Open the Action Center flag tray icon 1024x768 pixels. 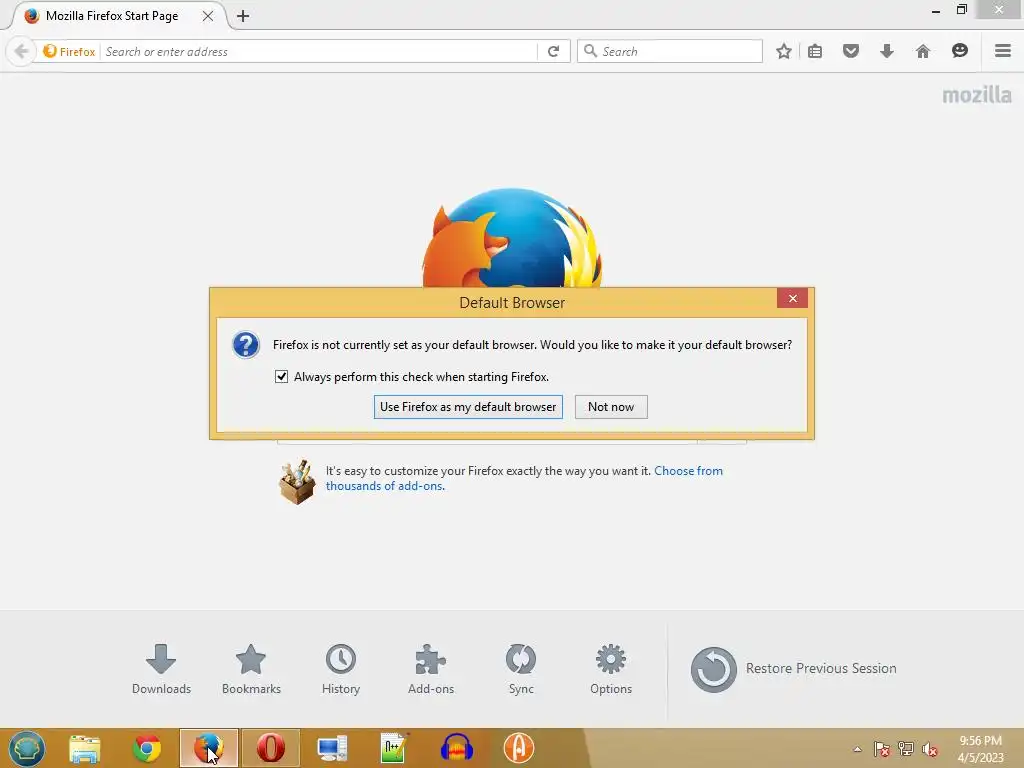coord(882,749)
